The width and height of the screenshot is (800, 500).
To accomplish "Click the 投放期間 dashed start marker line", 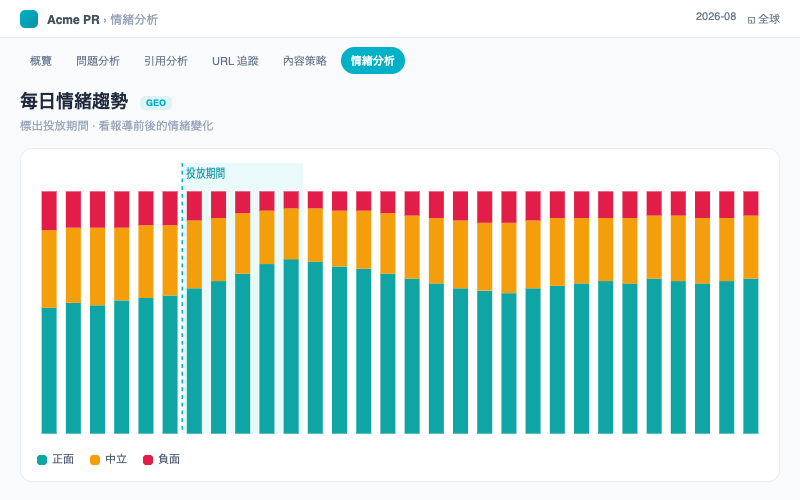I will pos(182,298).
